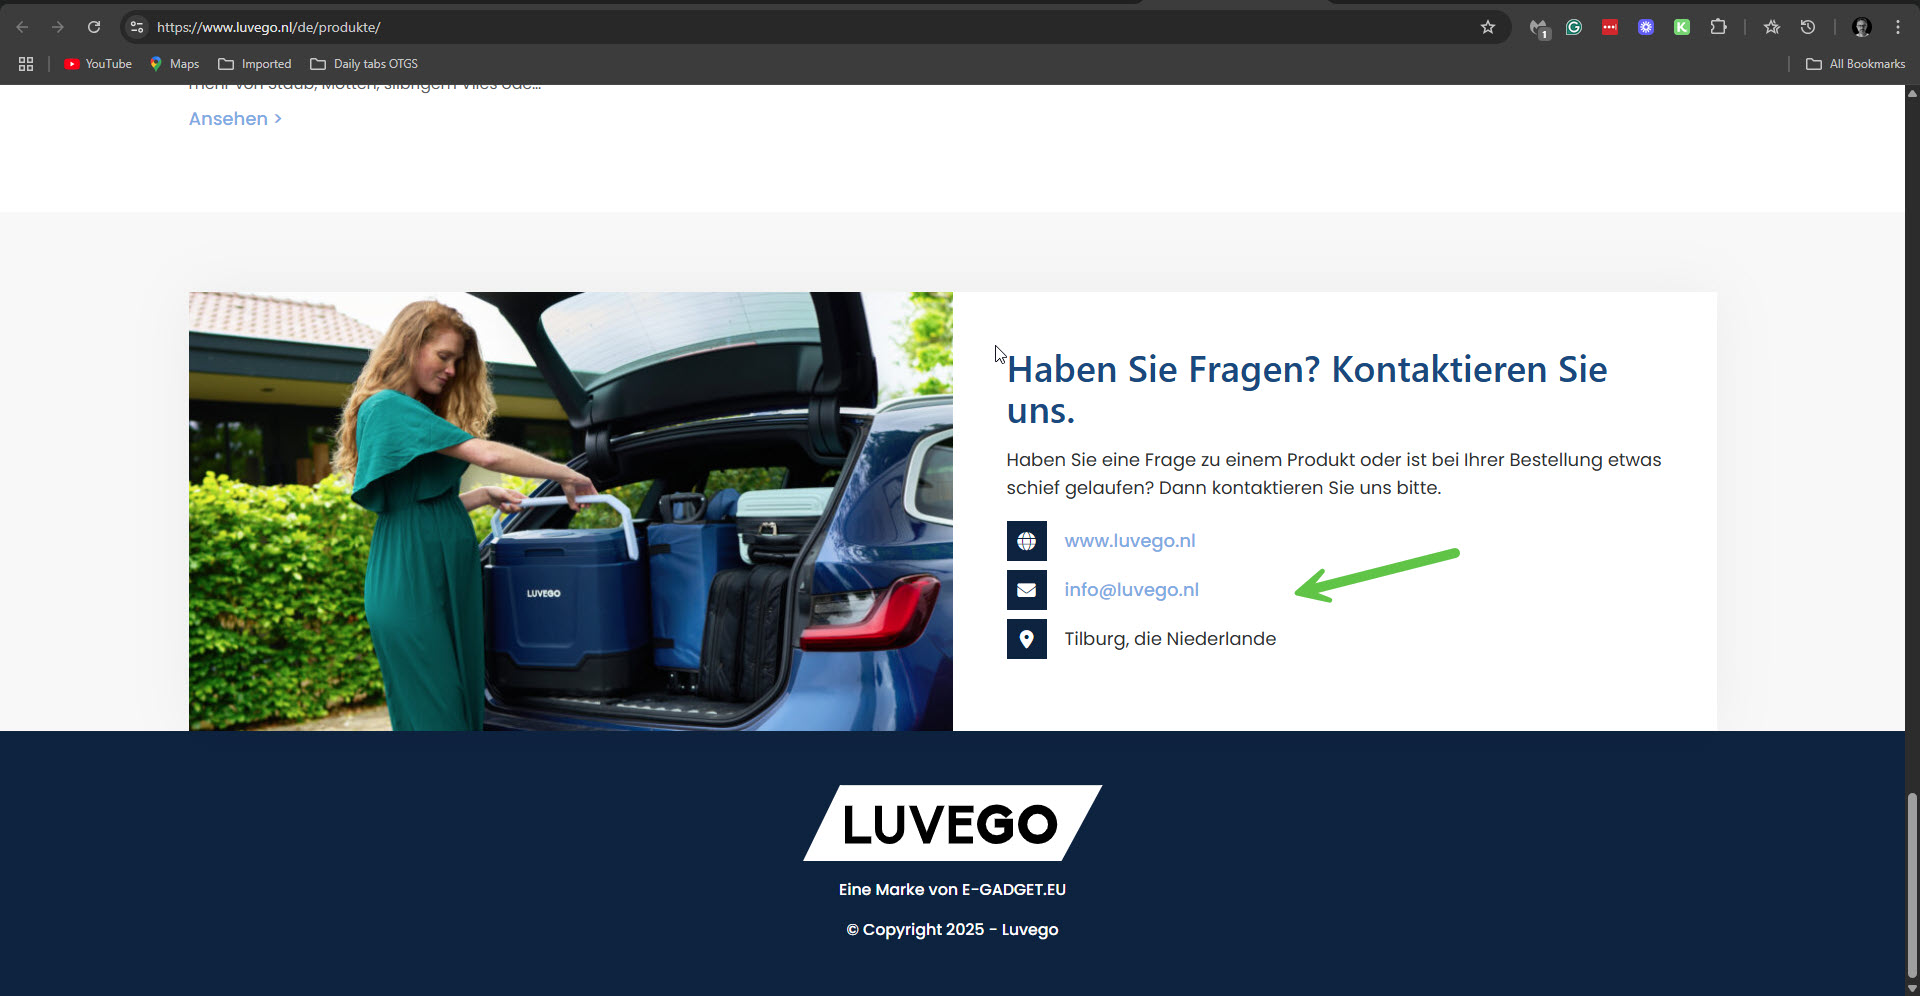The image size is (1920, 996).
Task: Click the Copyright 2025 - Luvego text
Action: coord(952,929)
